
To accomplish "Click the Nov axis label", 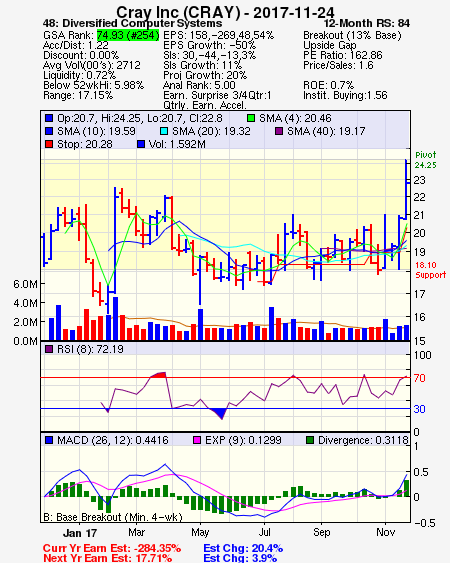I will click(386, 532).
